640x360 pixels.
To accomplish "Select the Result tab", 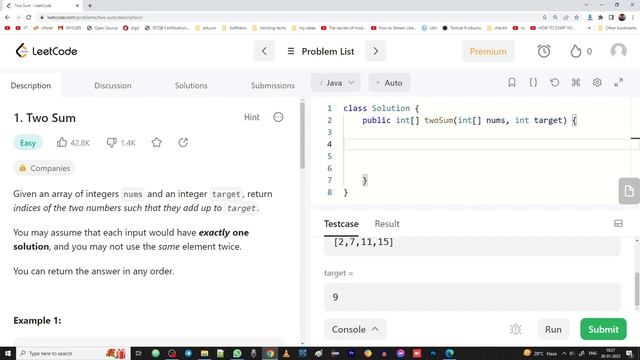I will tap(387, 224).
